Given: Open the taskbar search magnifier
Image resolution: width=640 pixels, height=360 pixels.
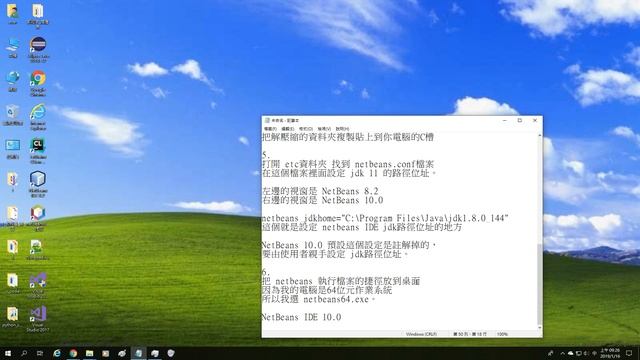Looking at the screenshot, I should tap(24, 353).
